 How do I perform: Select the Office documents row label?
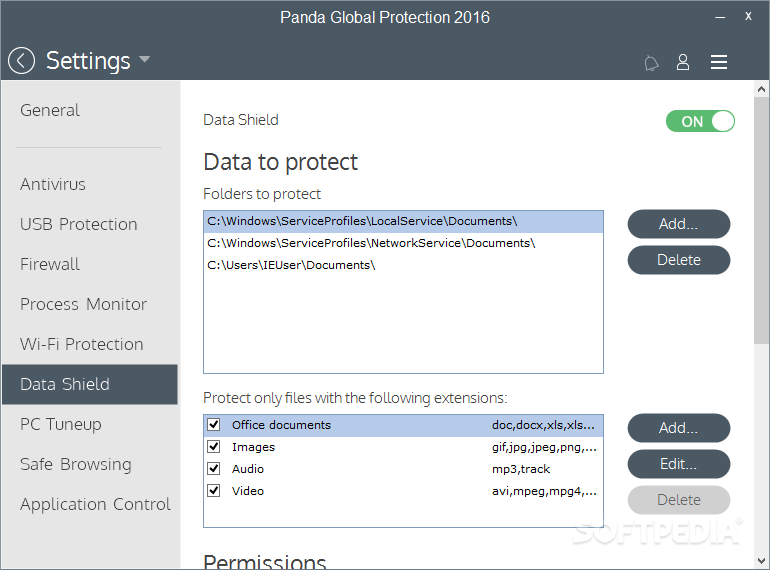[x=281, y=425]
